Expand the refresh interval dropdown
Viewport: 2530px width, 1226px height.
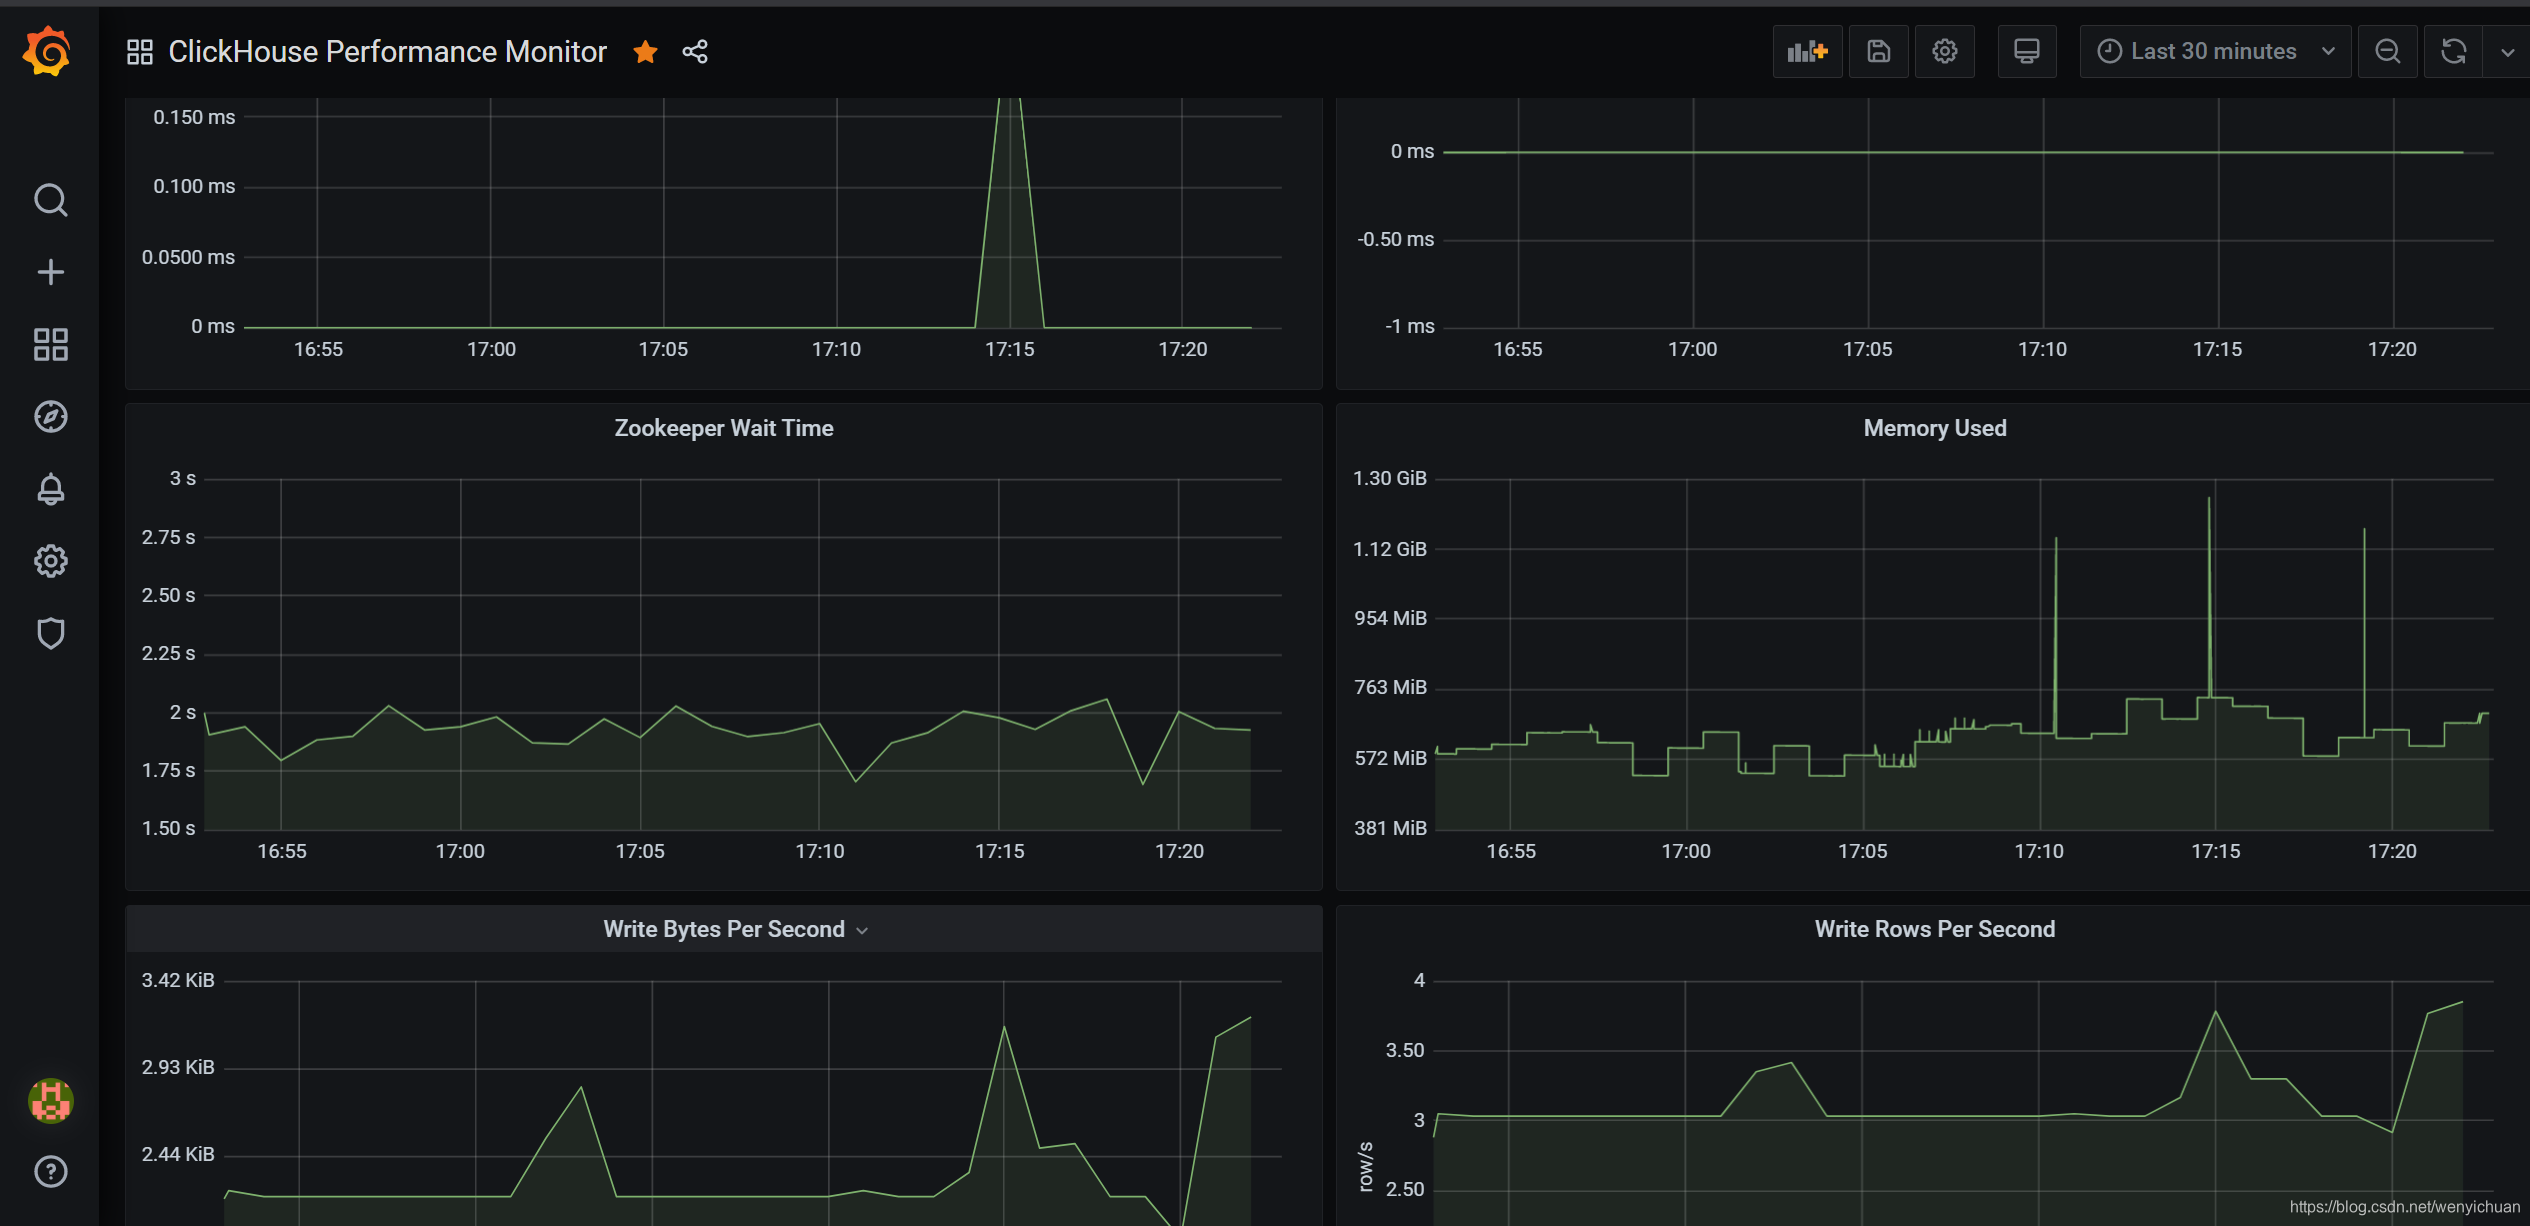[2507, 51]
